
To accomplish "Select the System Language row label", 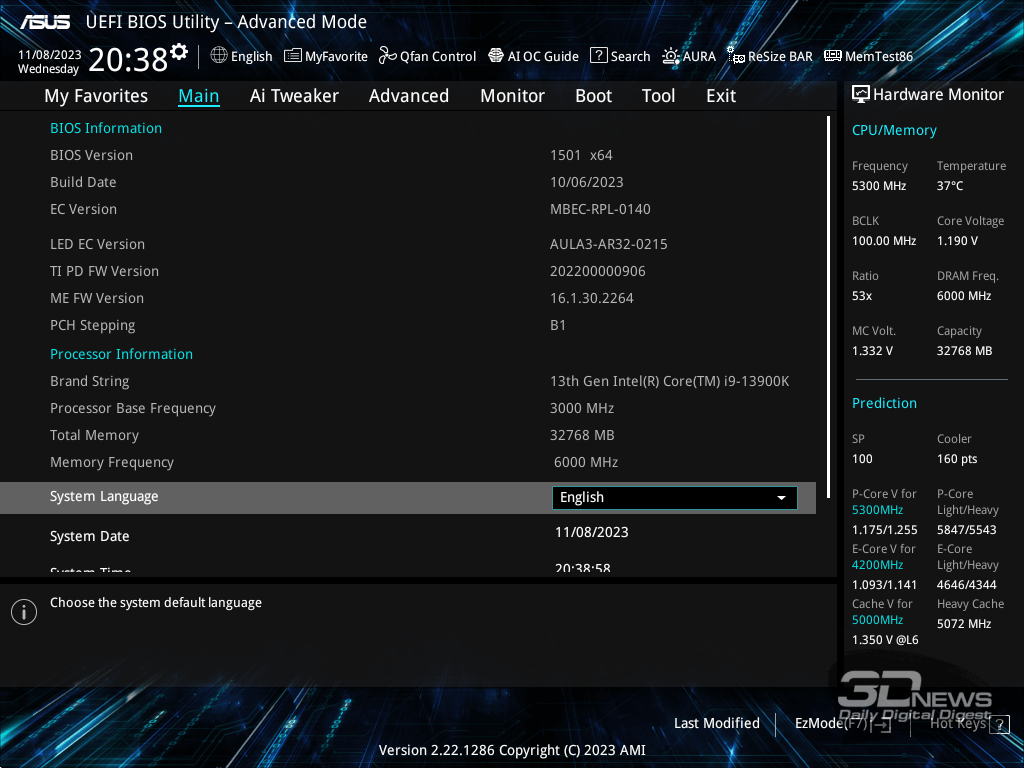I will click(104, 497).
